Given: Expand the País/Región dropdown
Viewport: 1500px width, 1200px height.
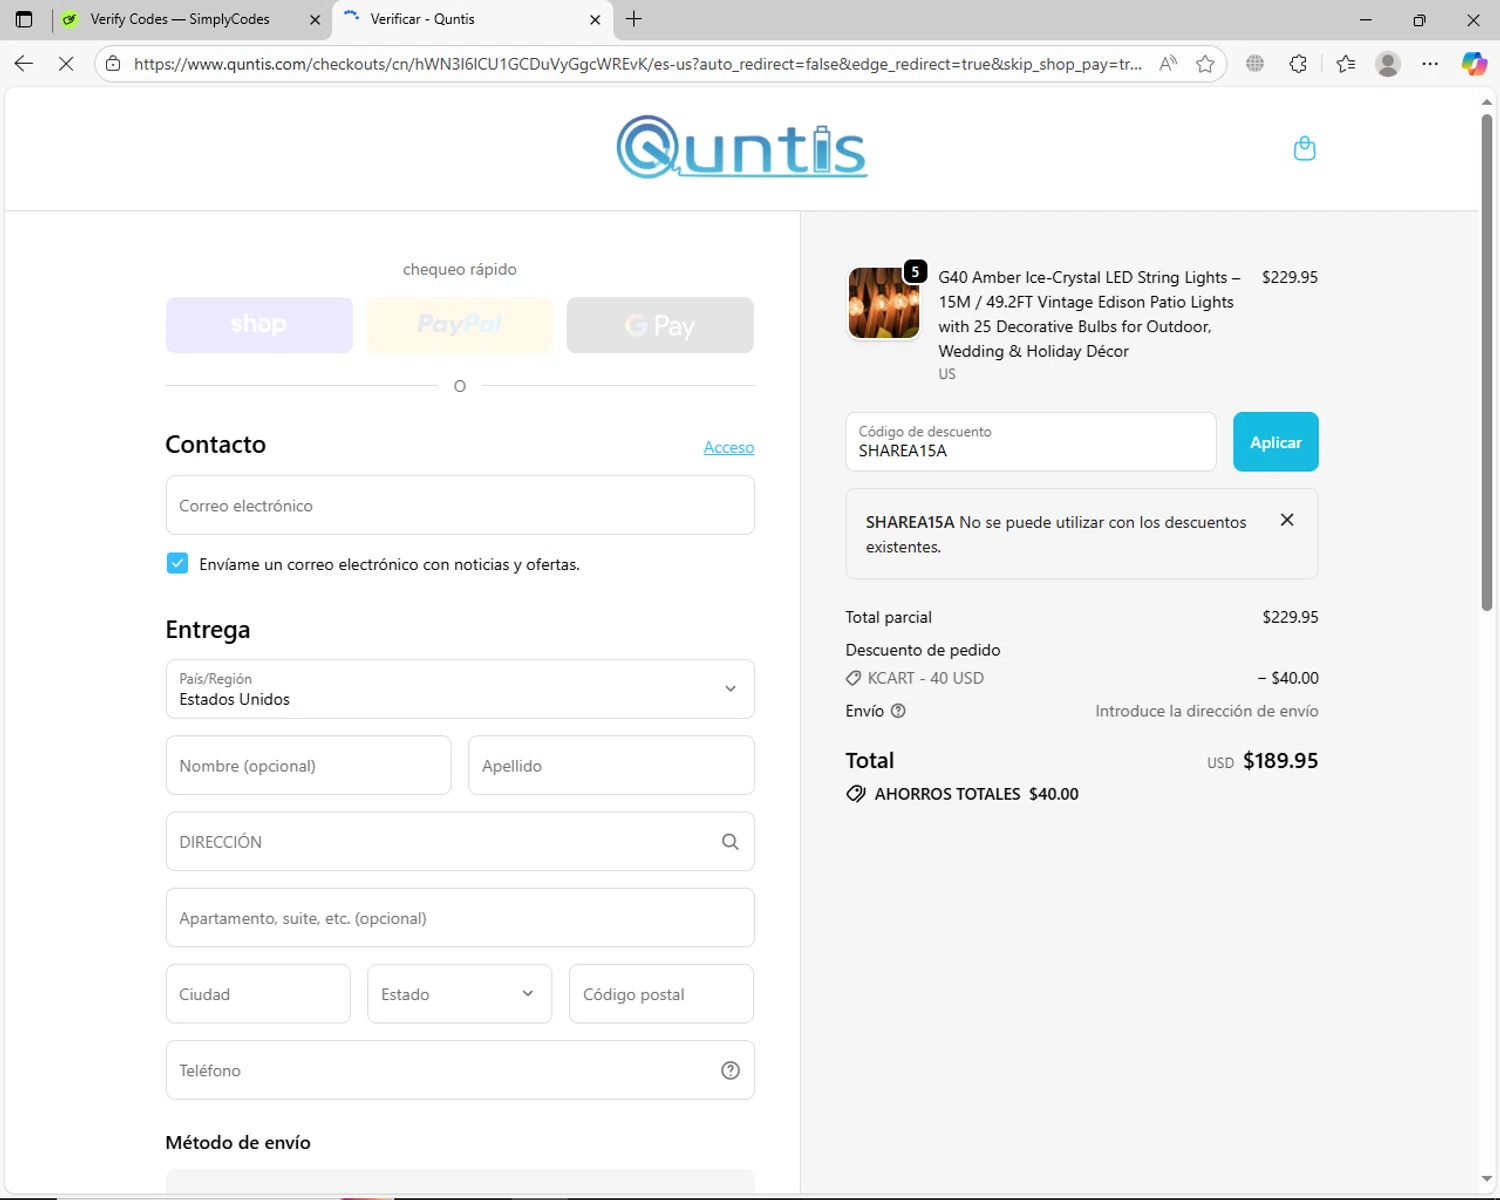Looking at the screenshot, I should (x=460, y=689).
